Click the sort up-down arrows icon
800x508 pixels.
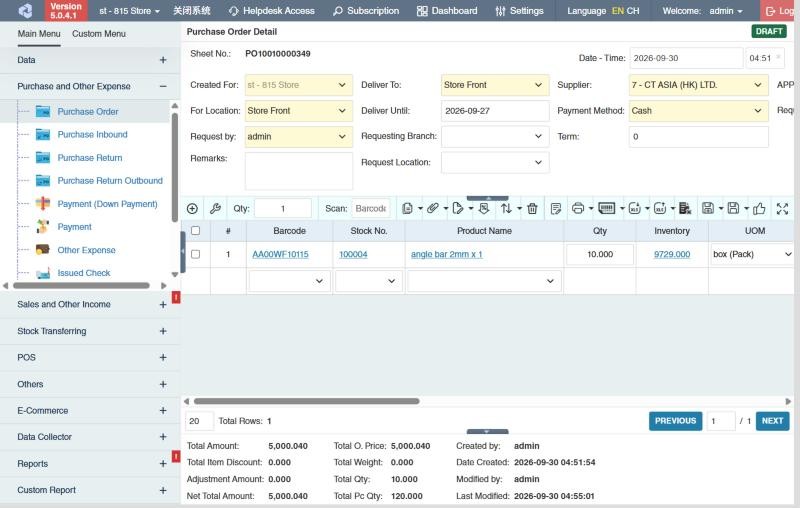coord(506,208)
